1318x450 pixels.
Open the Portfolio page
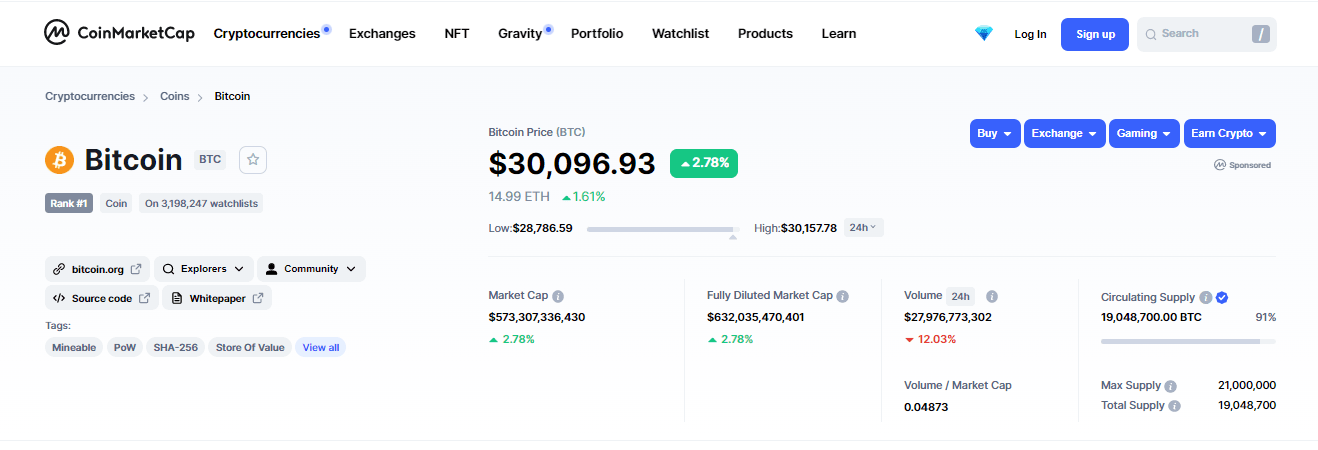tap(597, 33)
